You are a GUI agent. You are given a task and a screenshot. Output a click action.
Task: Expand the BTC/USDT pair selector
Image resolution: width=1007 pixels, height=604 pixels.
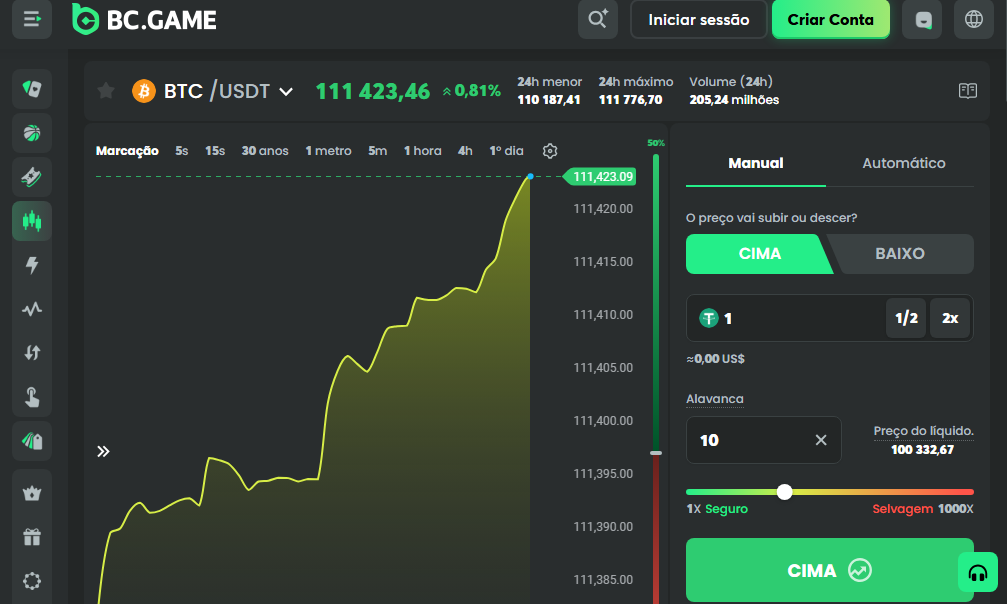point(286,91)
